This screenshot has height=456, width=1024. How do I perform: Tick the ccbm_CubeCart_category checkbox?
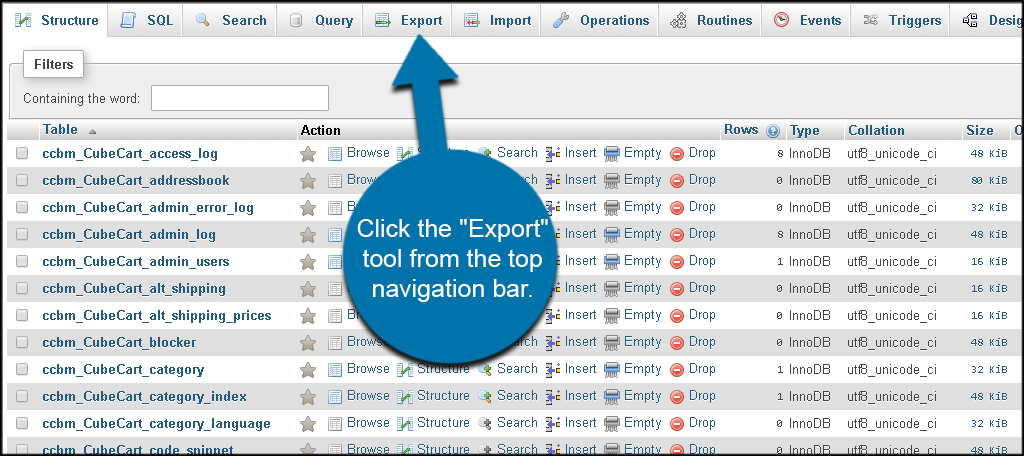point(22,369)
